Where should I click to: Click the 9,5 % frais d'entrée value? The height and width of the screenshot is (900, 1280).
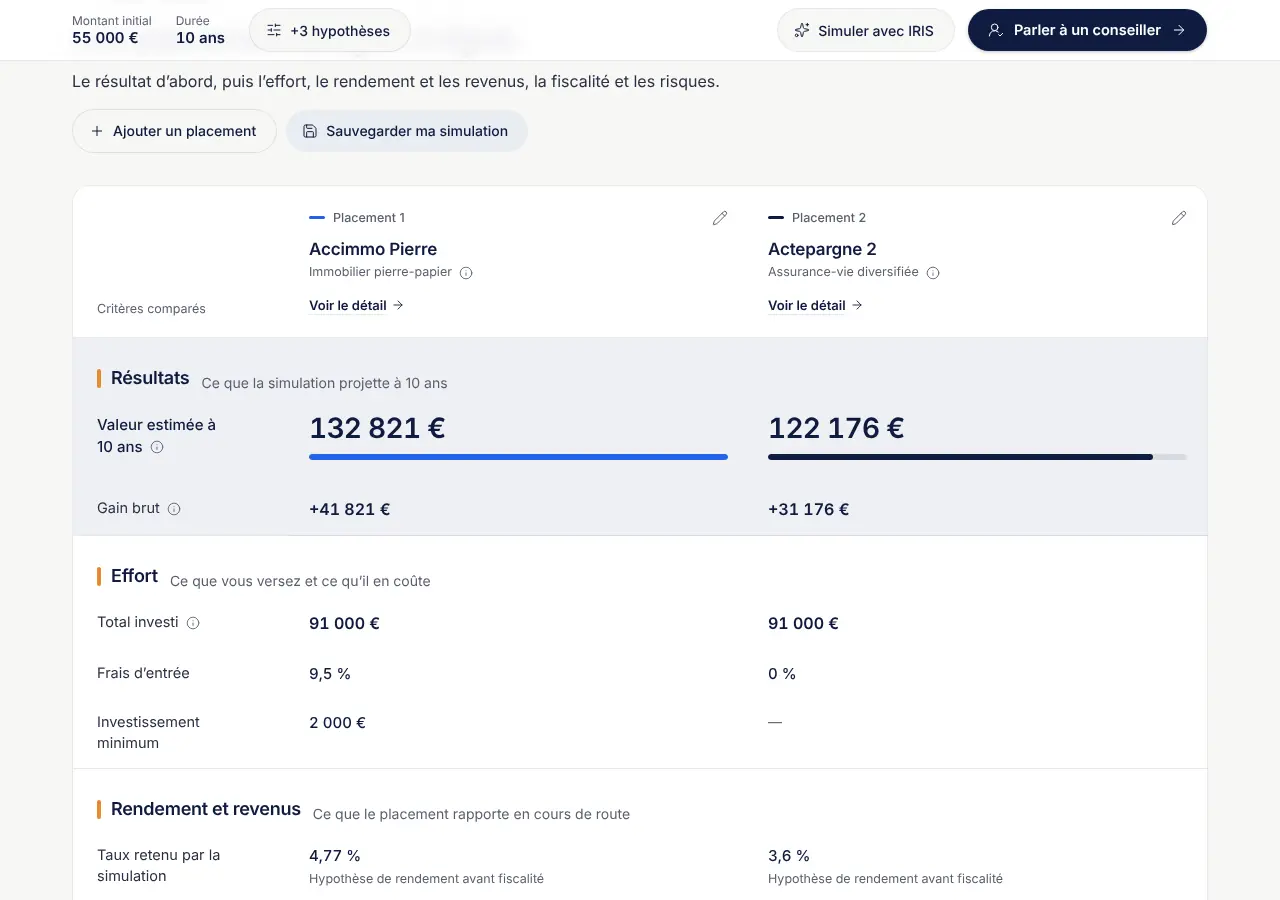point(330,674)
